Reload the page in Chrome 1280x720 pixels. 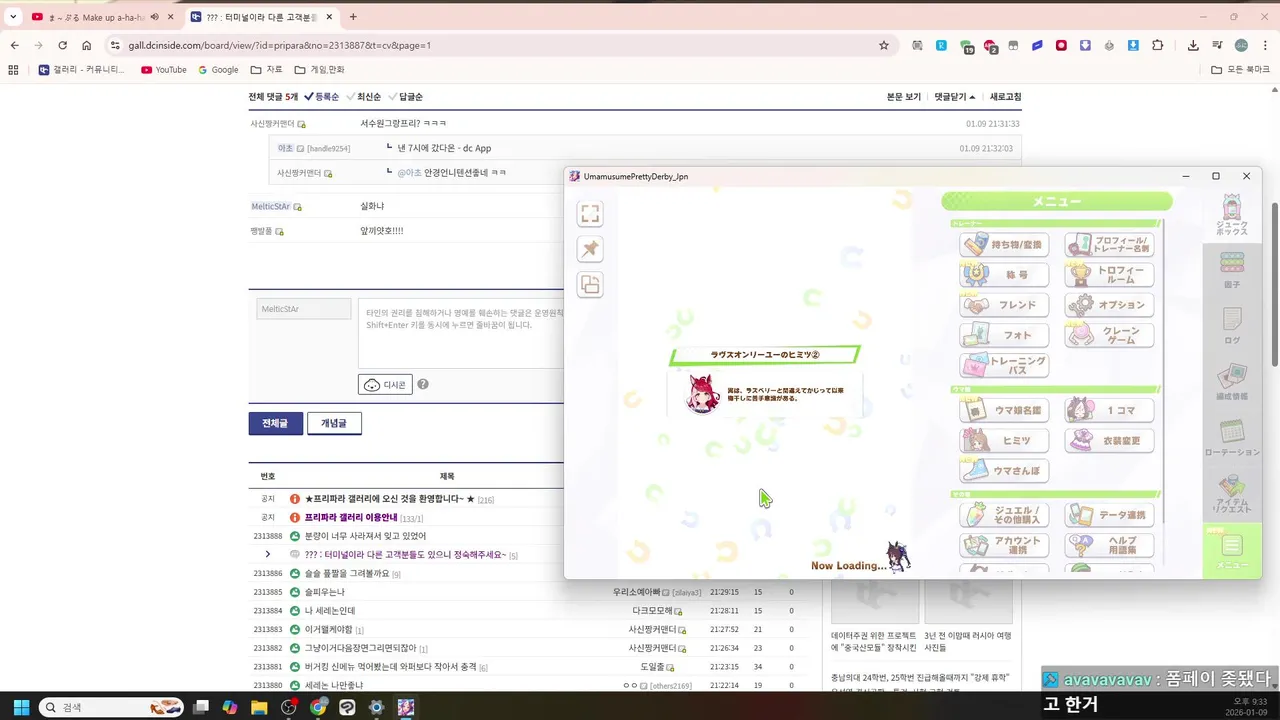point(62,45)
